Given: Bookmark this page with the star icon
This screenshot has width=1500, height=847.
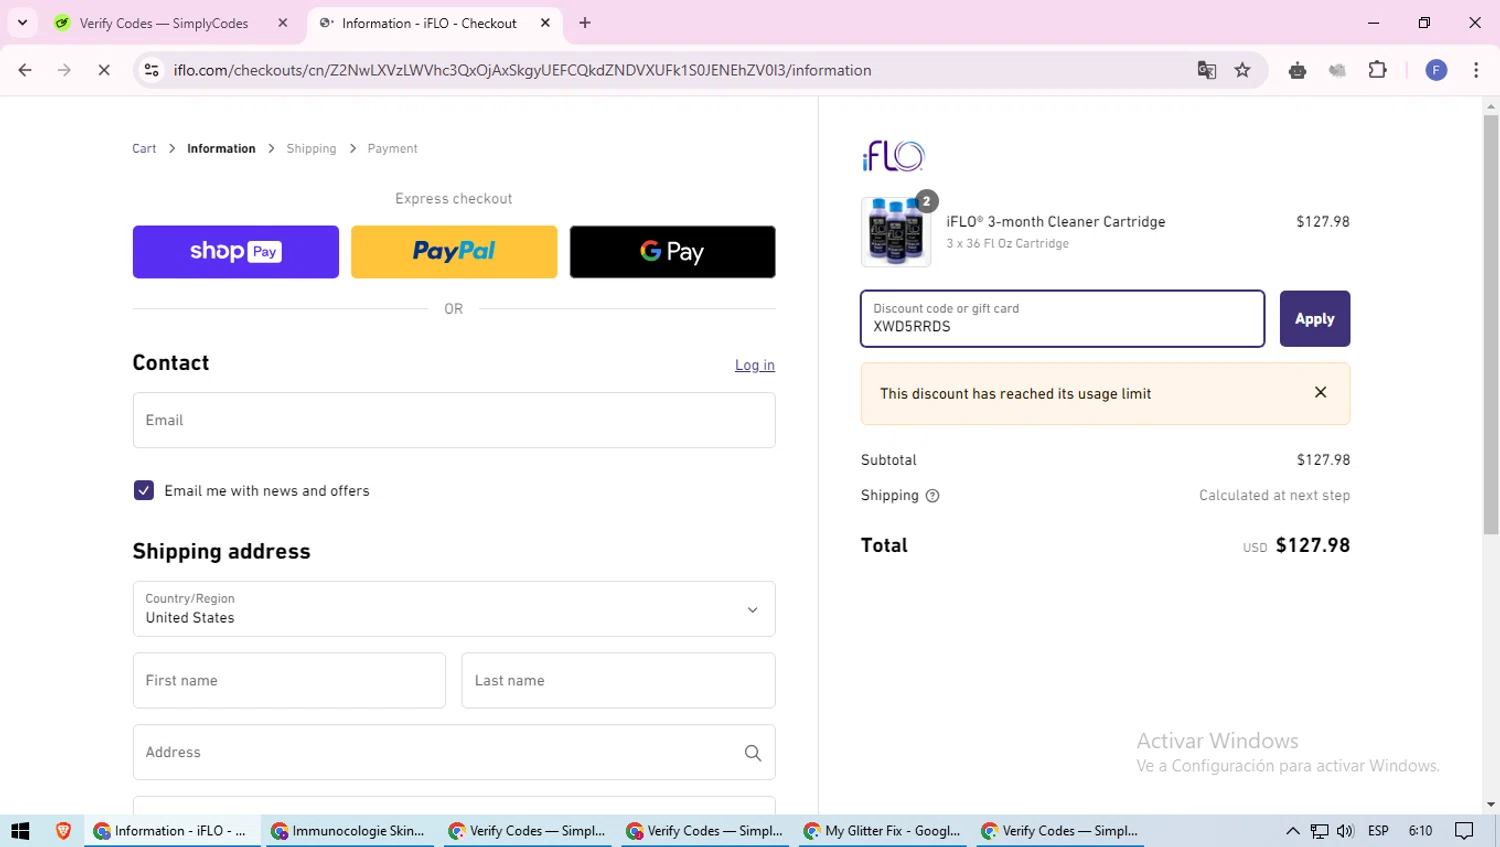Looking at the screenshot, I should (1243, 70).
